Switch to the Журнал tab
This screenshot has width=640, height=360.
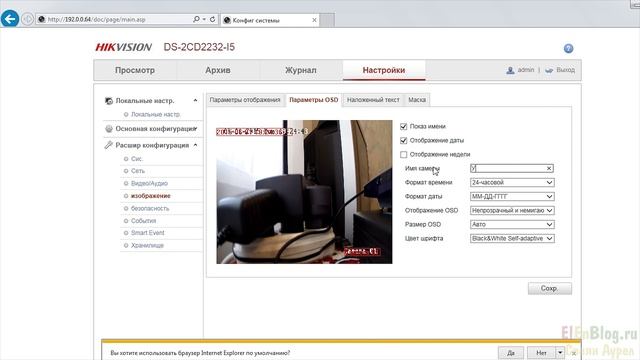300,70
